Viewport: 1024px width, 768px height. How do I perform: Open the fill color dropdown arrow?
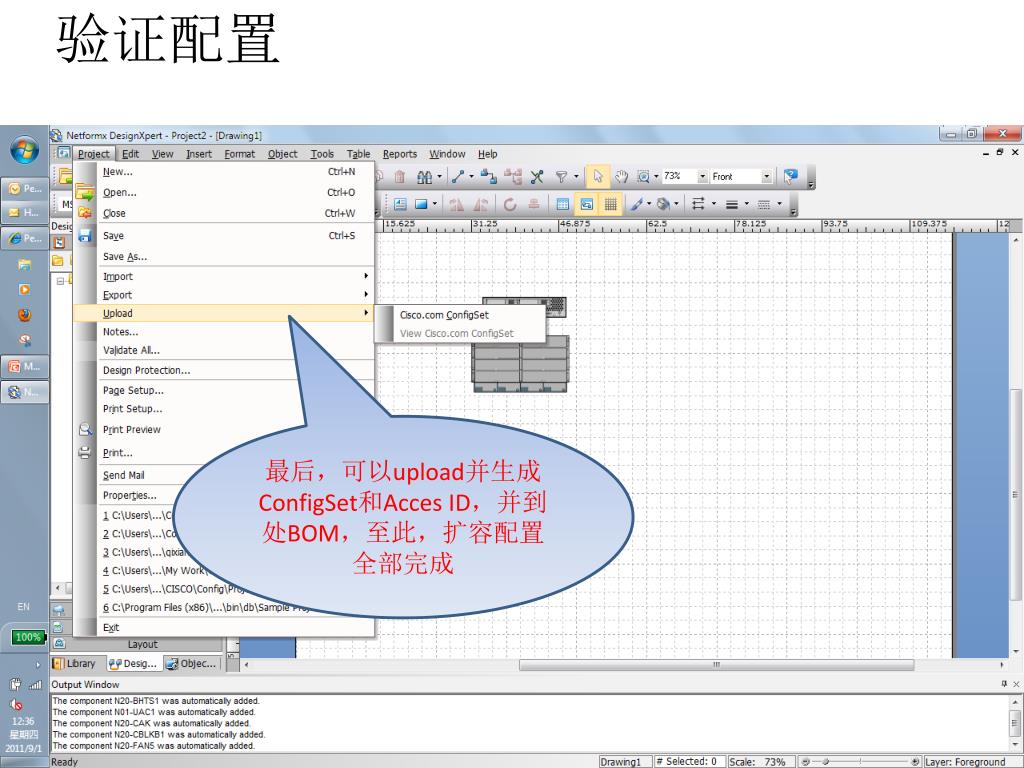[677, 204]
